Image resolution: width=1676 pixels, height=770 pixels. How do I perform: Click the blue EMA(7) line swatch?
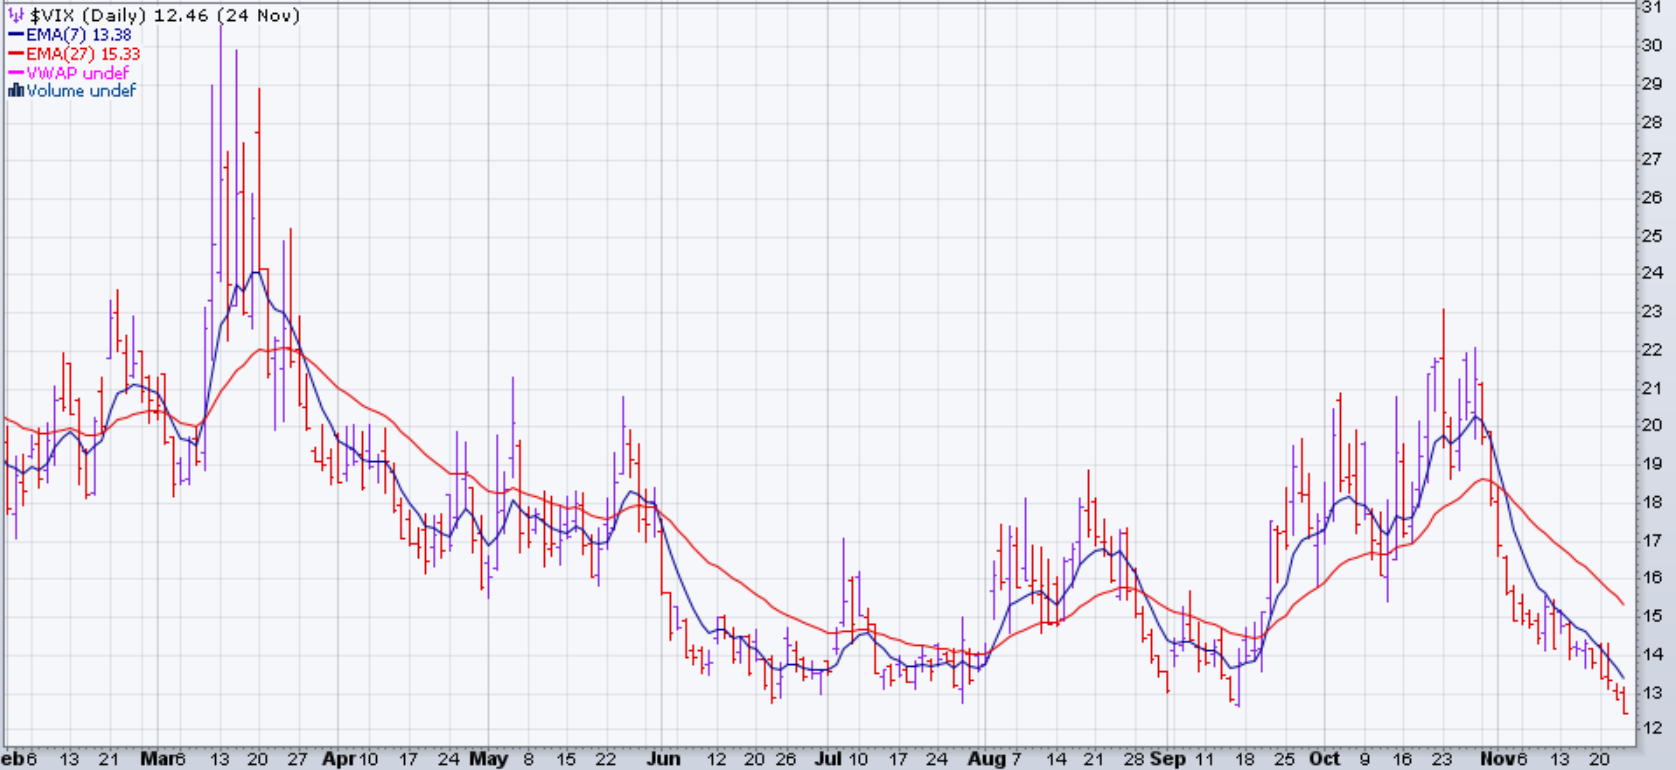tap(16, 35)
